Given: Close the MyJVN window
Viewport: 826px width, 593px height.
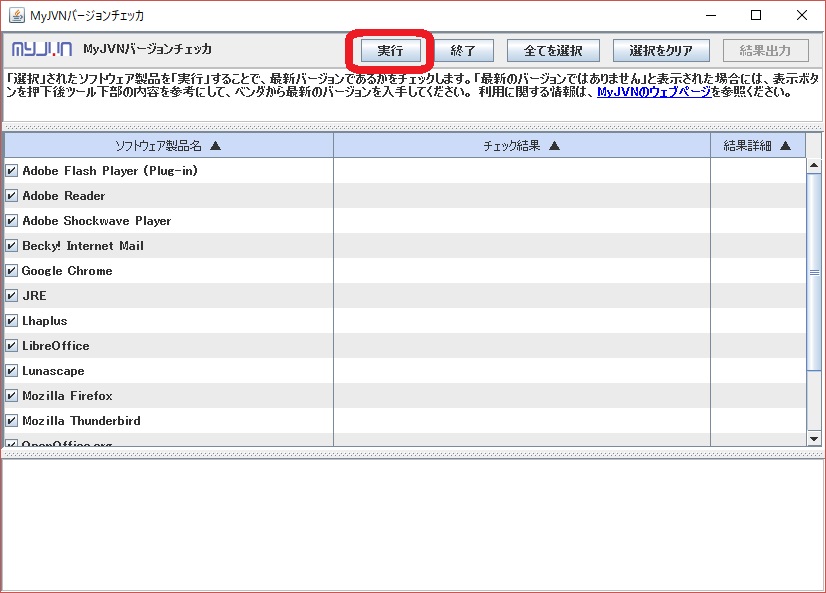Looking at the screenshot, I should 802,15.
